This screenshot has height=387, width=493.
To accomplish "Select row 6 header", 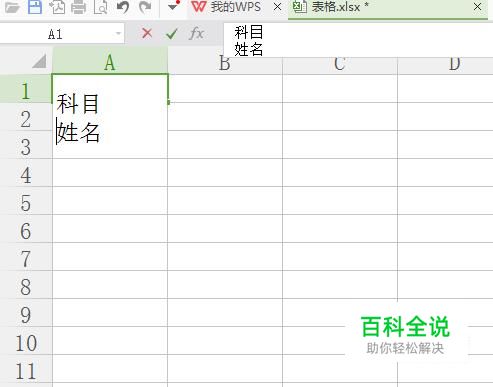I will tap(26, 229).
